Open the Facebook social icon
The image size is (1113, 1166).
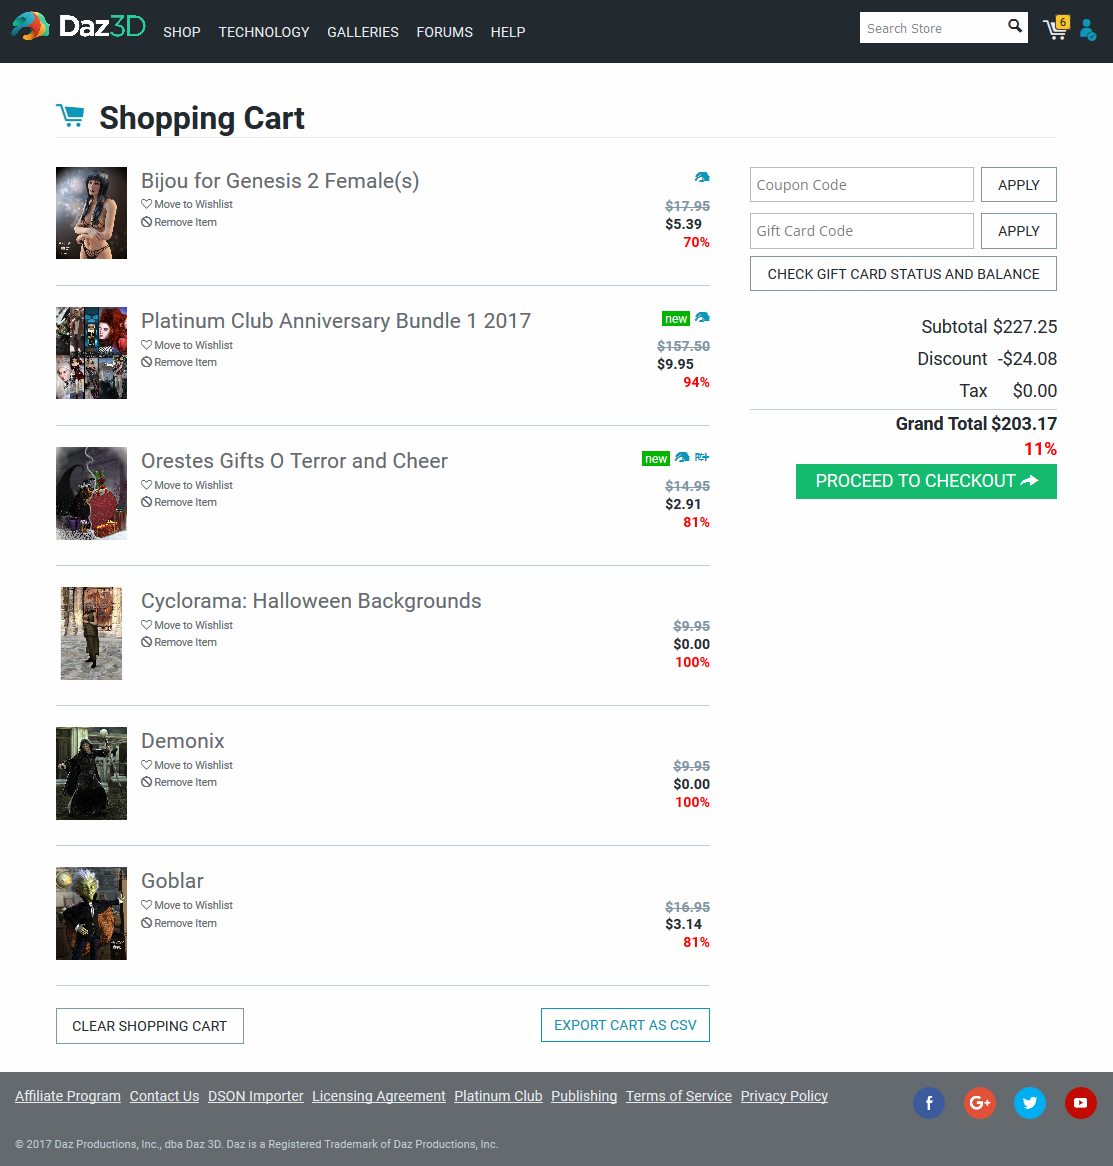pos(929,1103)
